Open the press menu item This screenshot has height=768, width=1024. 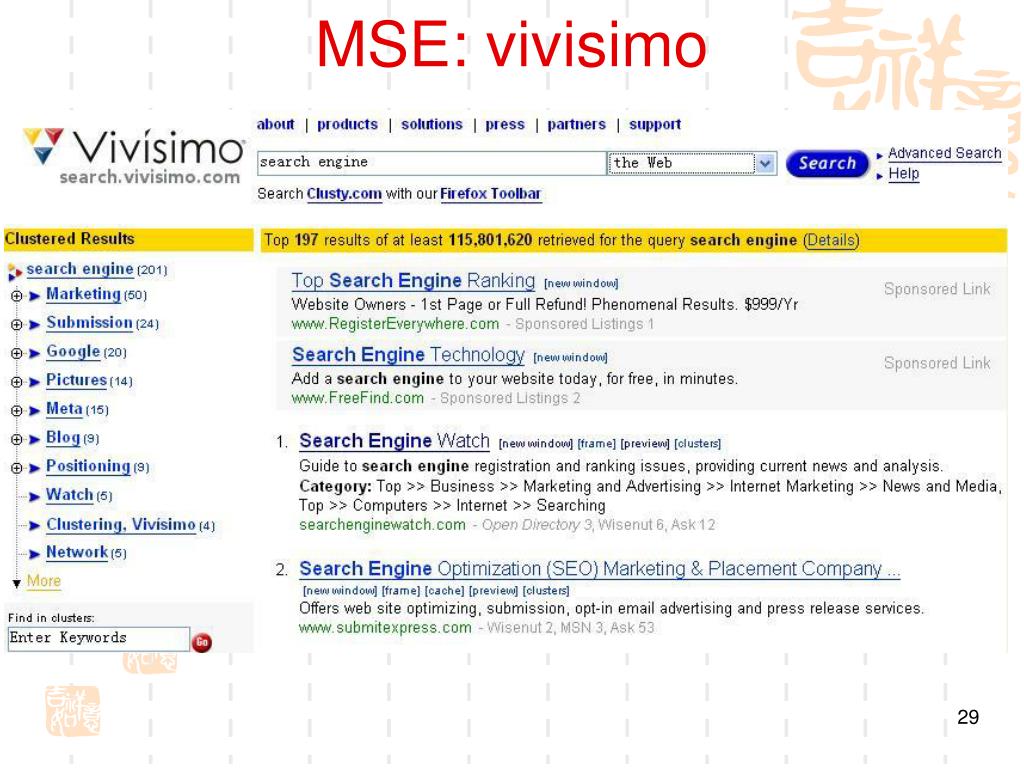(505, 124)
